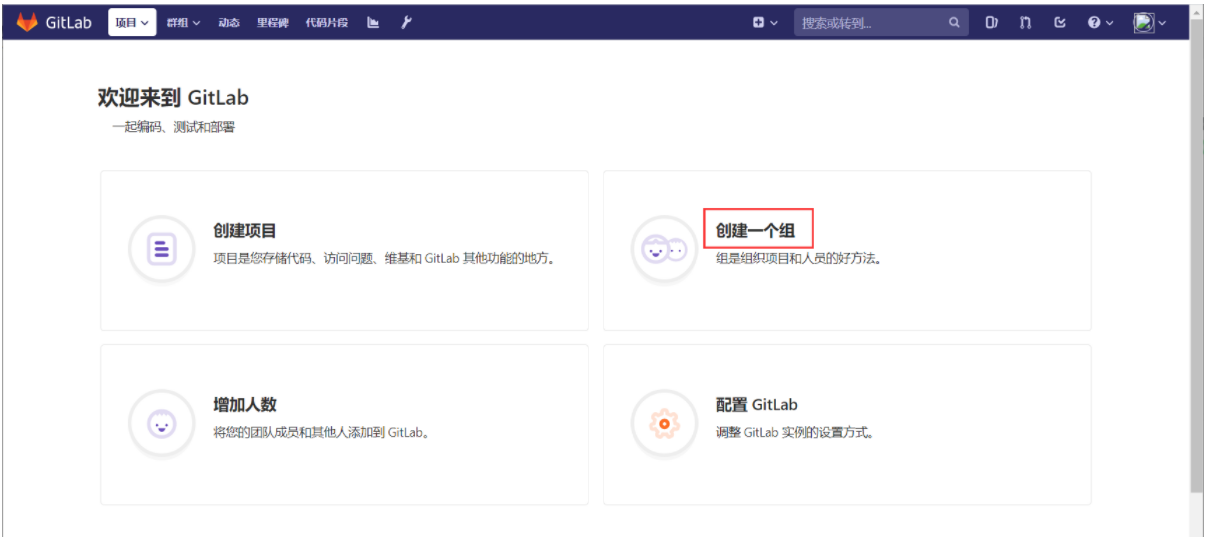Expand the 群组 dropdown menu
The width and height of the screenshot is (1205, 537).
(183, 22)
